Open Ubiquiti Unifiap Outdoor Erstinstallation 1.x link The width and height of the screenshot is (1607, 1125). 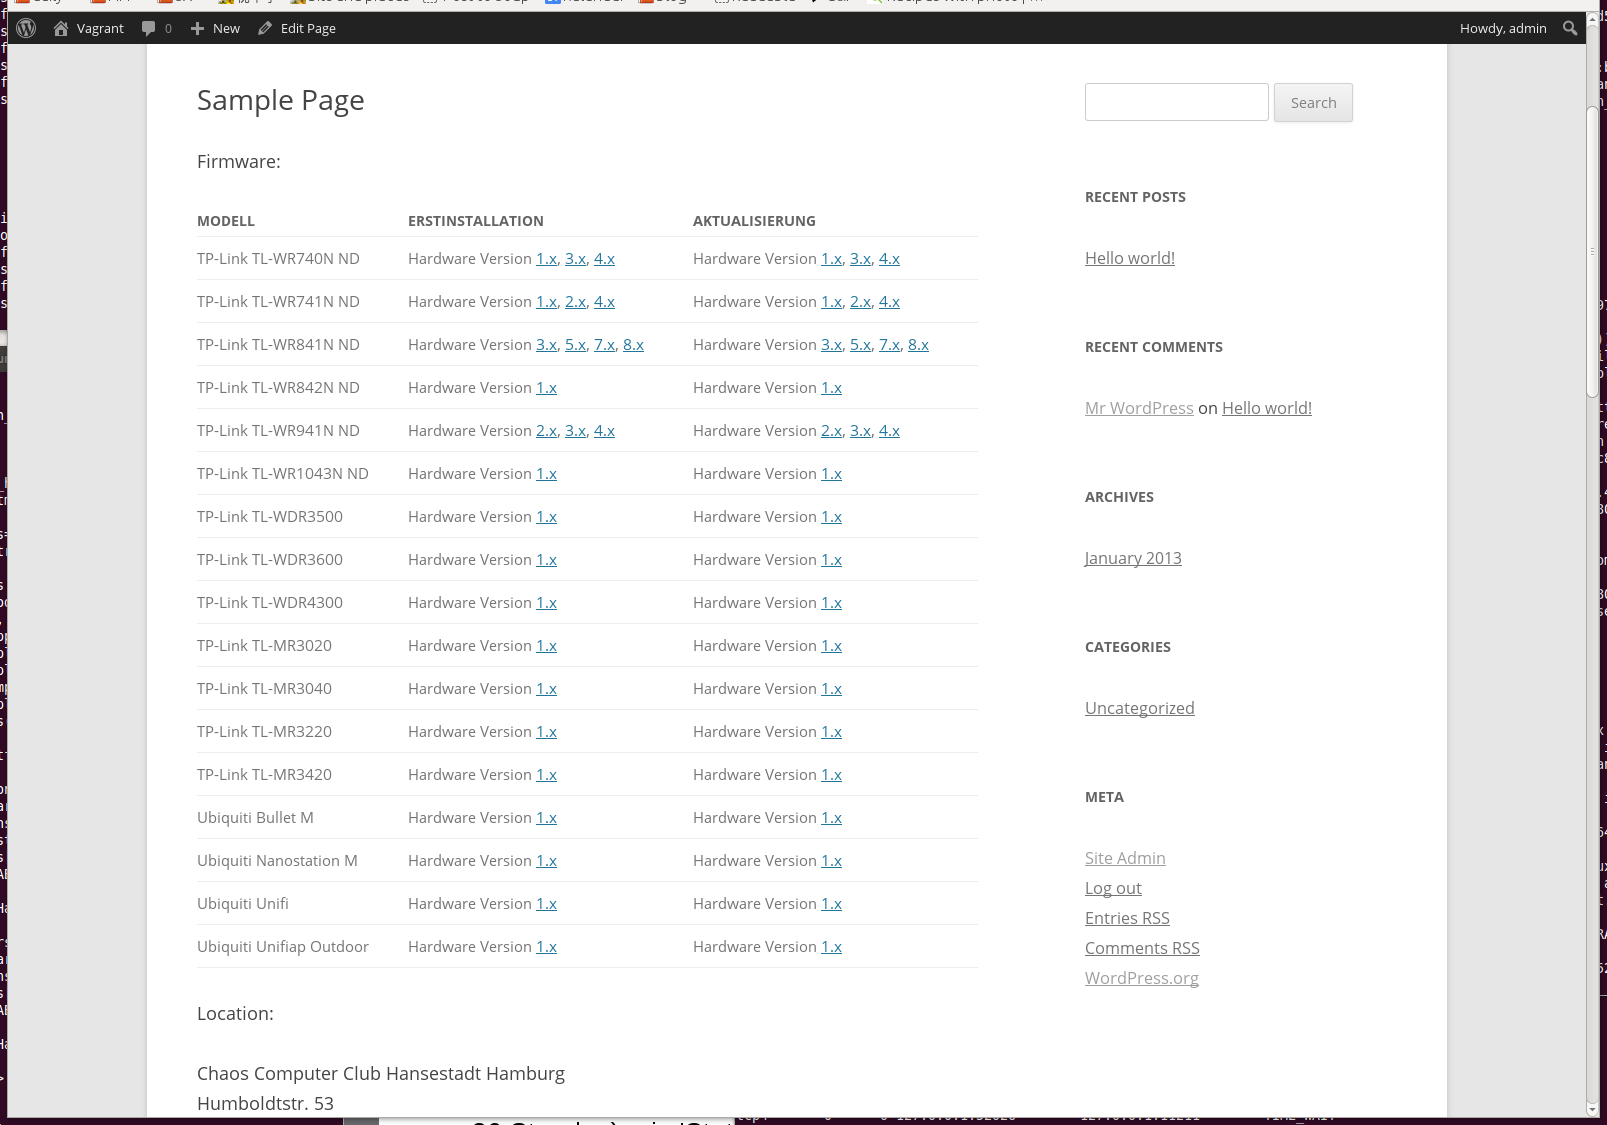(546, 947)
